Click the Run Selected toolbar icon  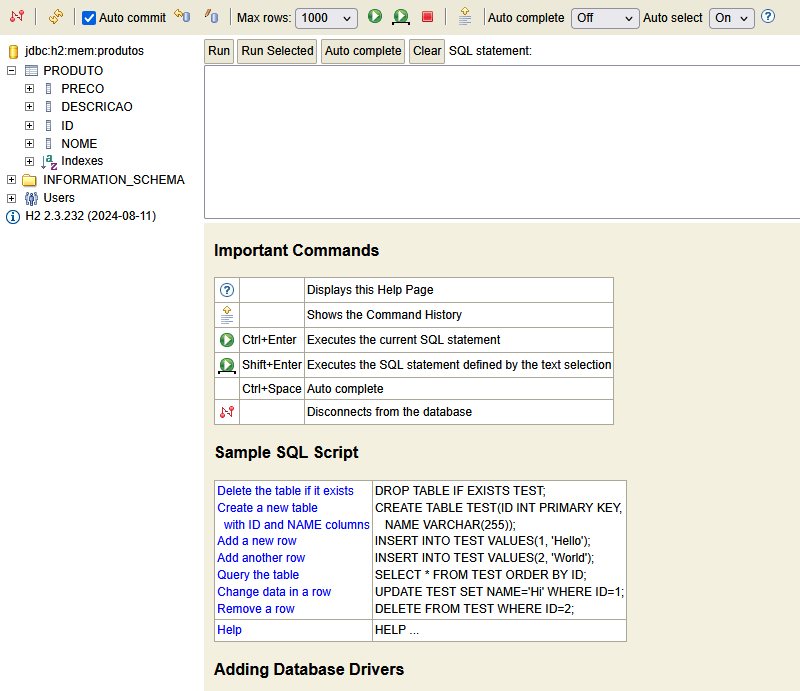[x=401, y=17]
